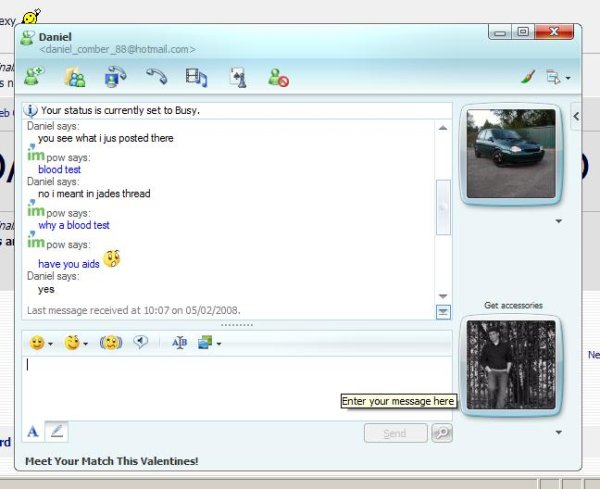Click the Invite someone to conversation icon
The image size is (600, 489).
click(35, 76)
